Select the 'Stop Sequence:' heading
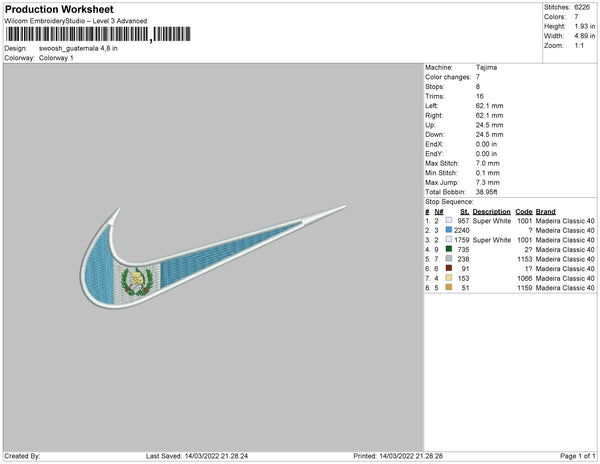Image resolution: width=600 pixels, height=464 pixels. click(449, 202)
